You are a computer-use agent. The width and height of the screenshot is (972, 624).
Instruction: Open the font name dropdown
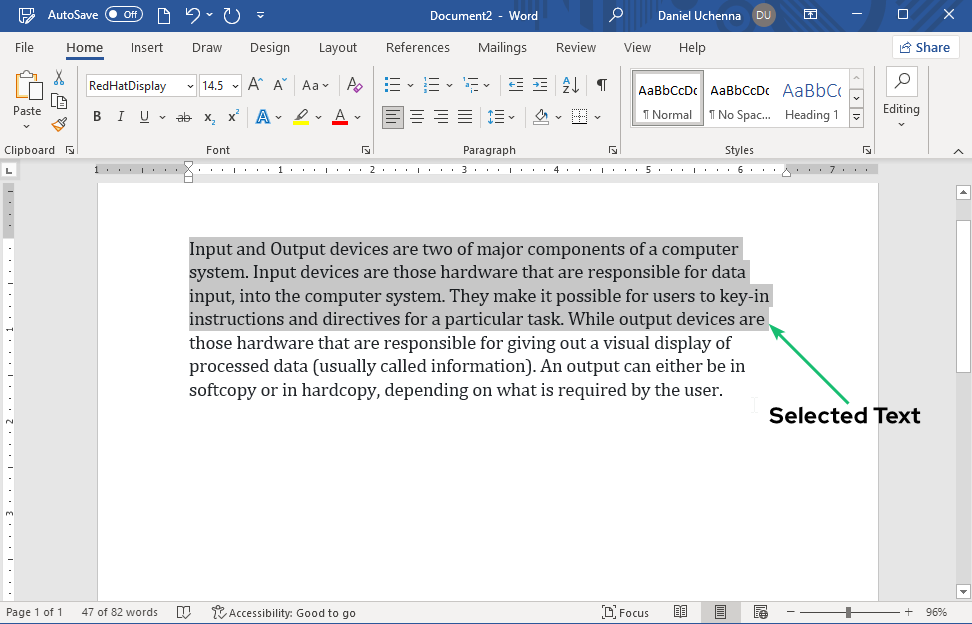click(189, 85)
